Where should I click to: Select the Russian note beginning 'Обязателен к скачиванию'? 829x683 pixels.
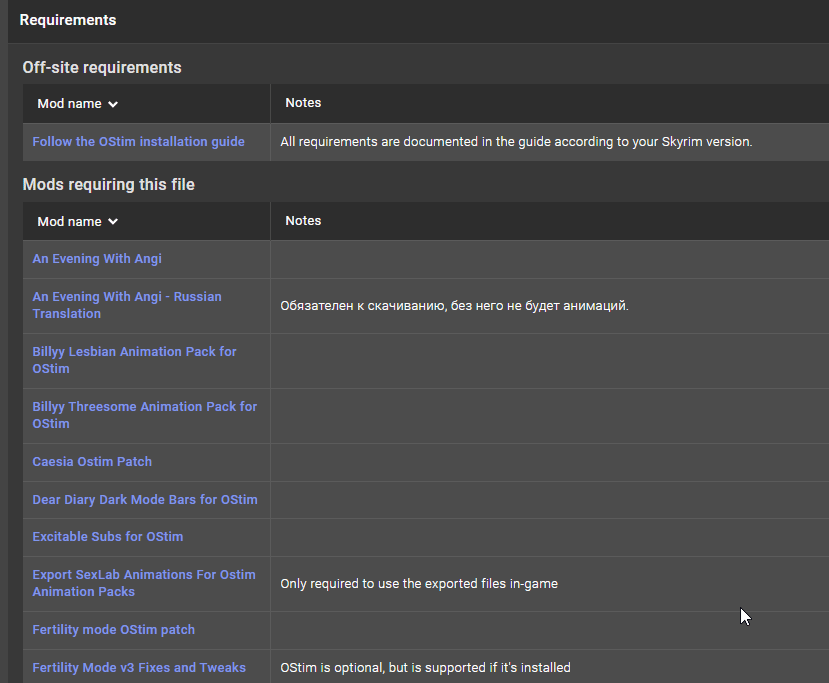pos(454,306)
